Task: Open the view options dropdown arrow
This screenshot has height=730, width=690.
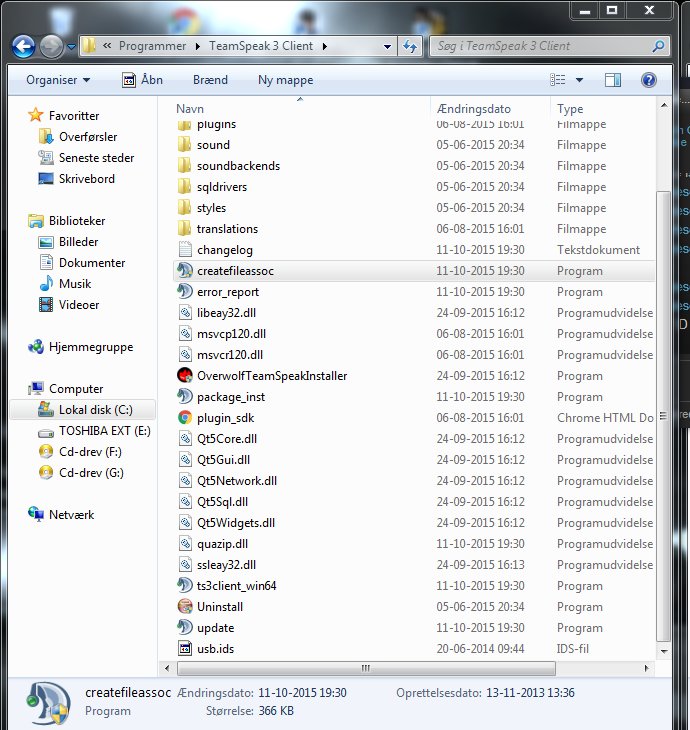Action: 579,80
